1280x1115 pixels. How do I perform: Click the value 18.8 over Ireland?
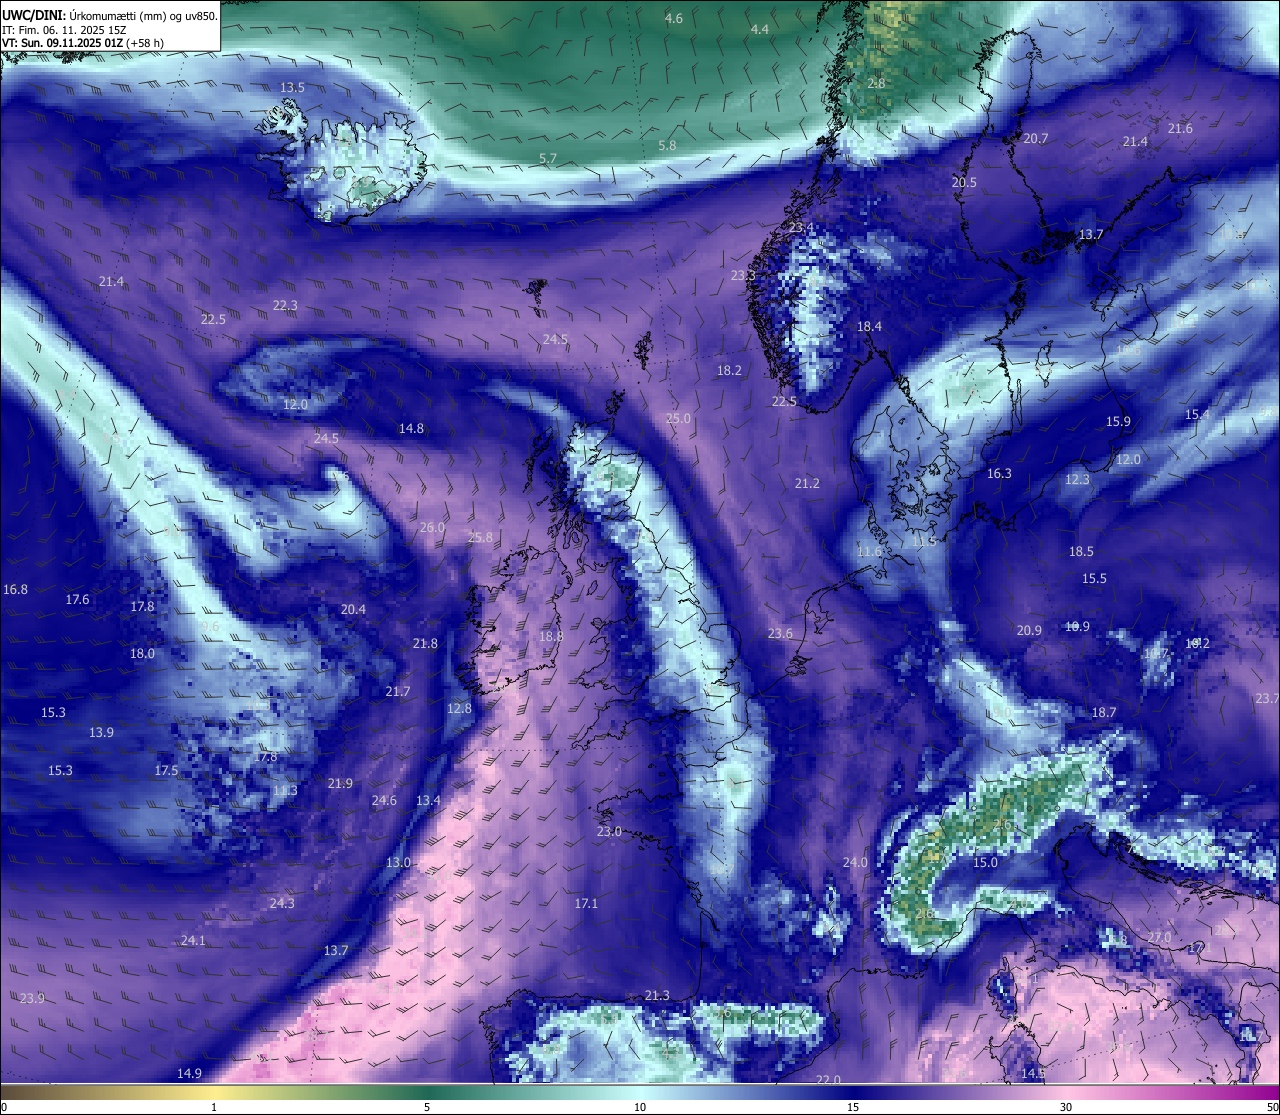pyautogui.click(x=551, y=637)
